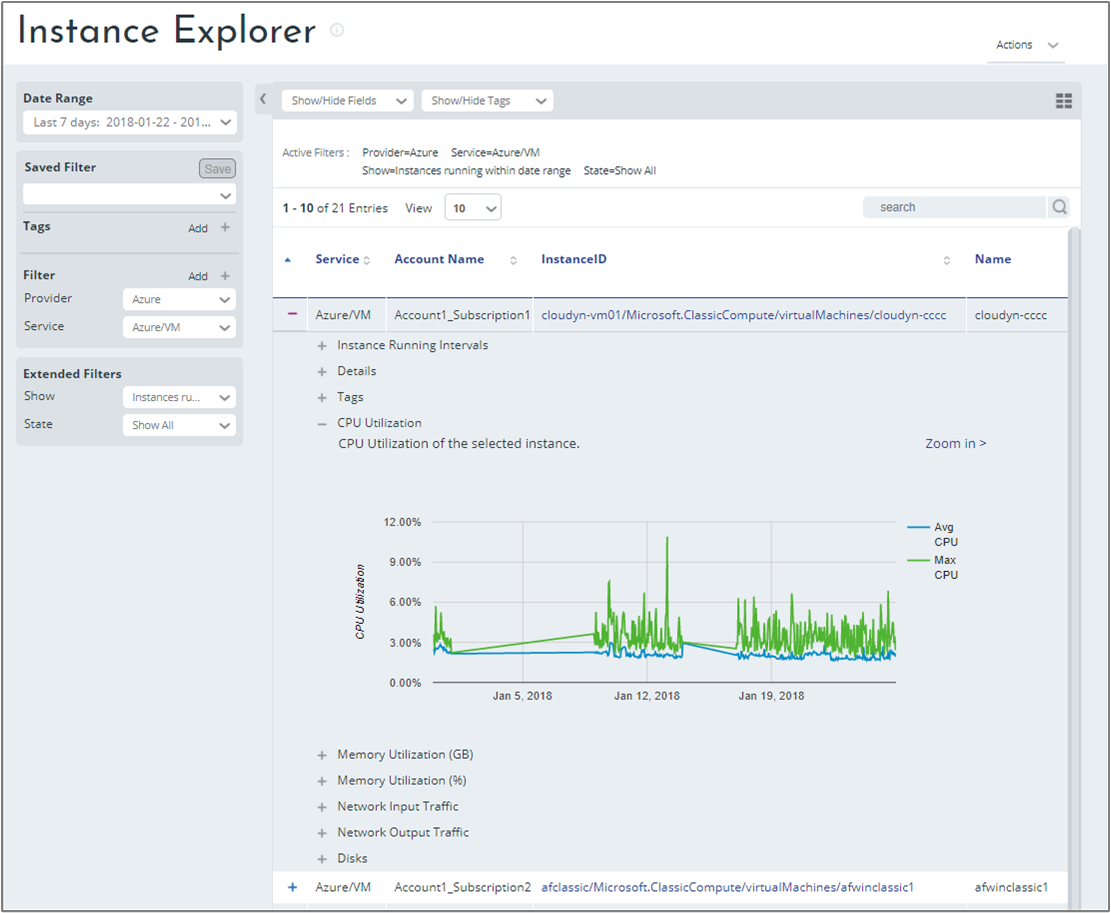Image resolution: width=1111 pixels, height=913 pixels.
Task: Click the Save filter button
Action: click(x=218, y=169)
